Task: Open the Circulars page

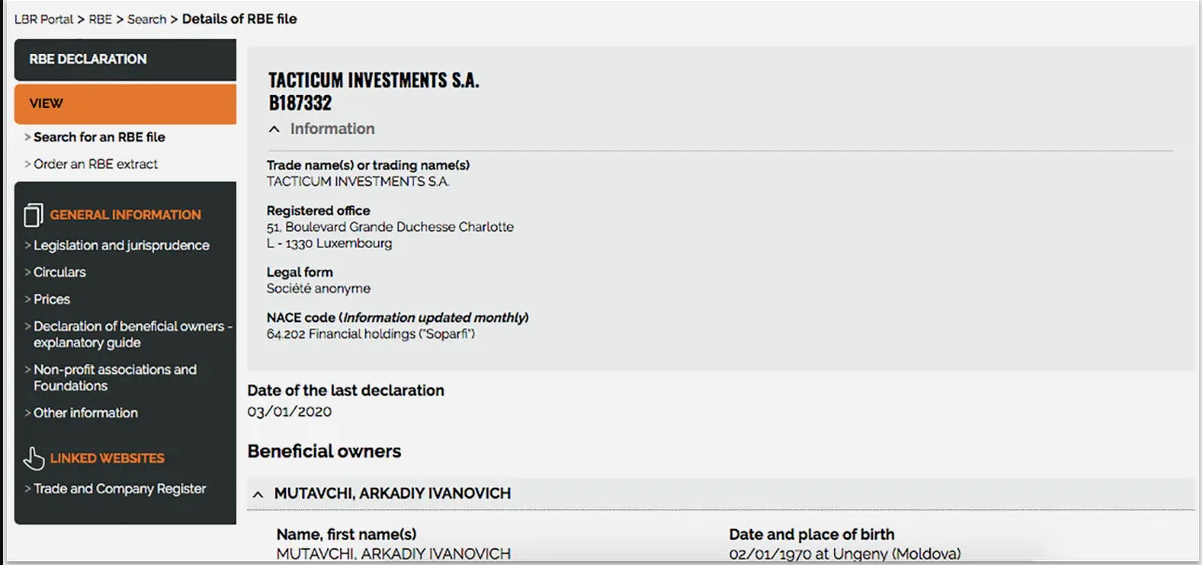Action: [60, 272]
